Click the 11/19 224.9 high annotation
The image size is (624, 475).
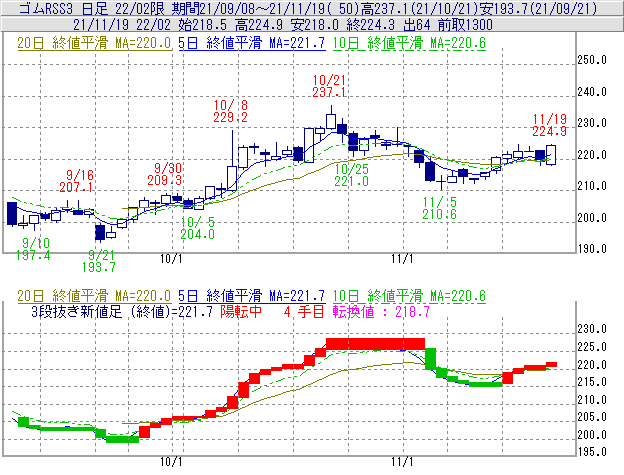point(549,125)
